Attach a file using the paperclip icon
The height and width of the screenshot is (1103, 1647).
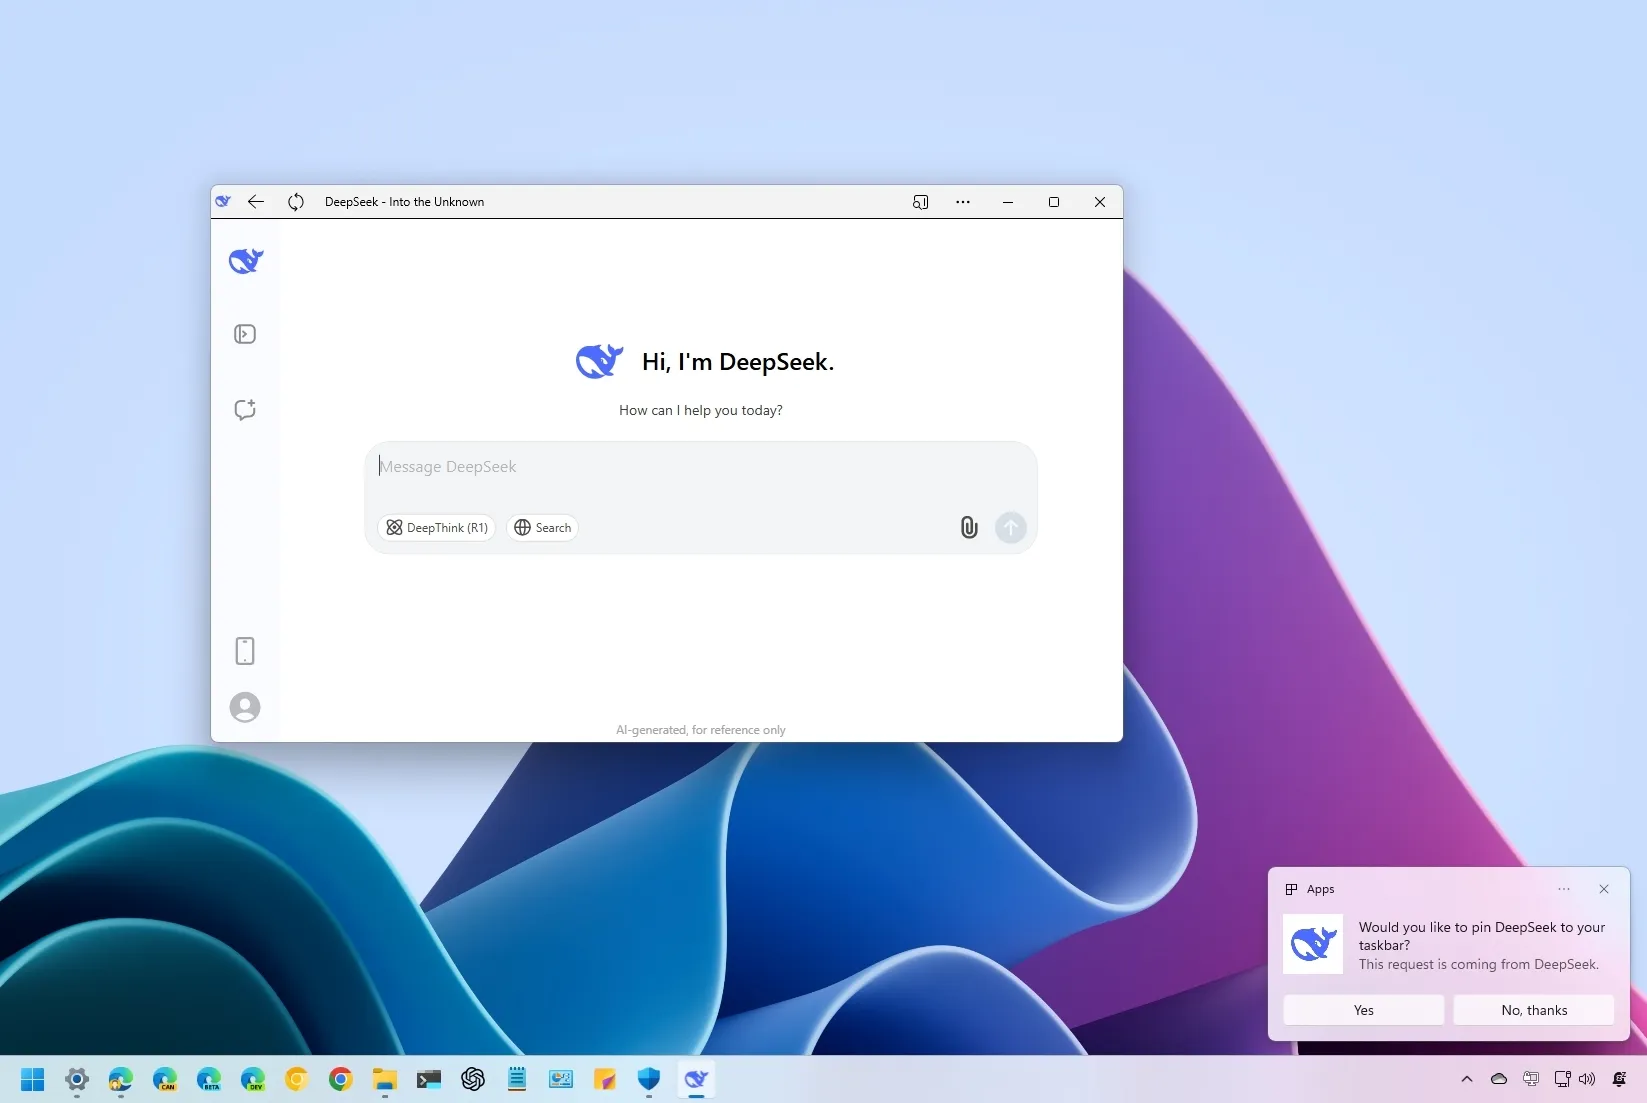coord(967,527)
